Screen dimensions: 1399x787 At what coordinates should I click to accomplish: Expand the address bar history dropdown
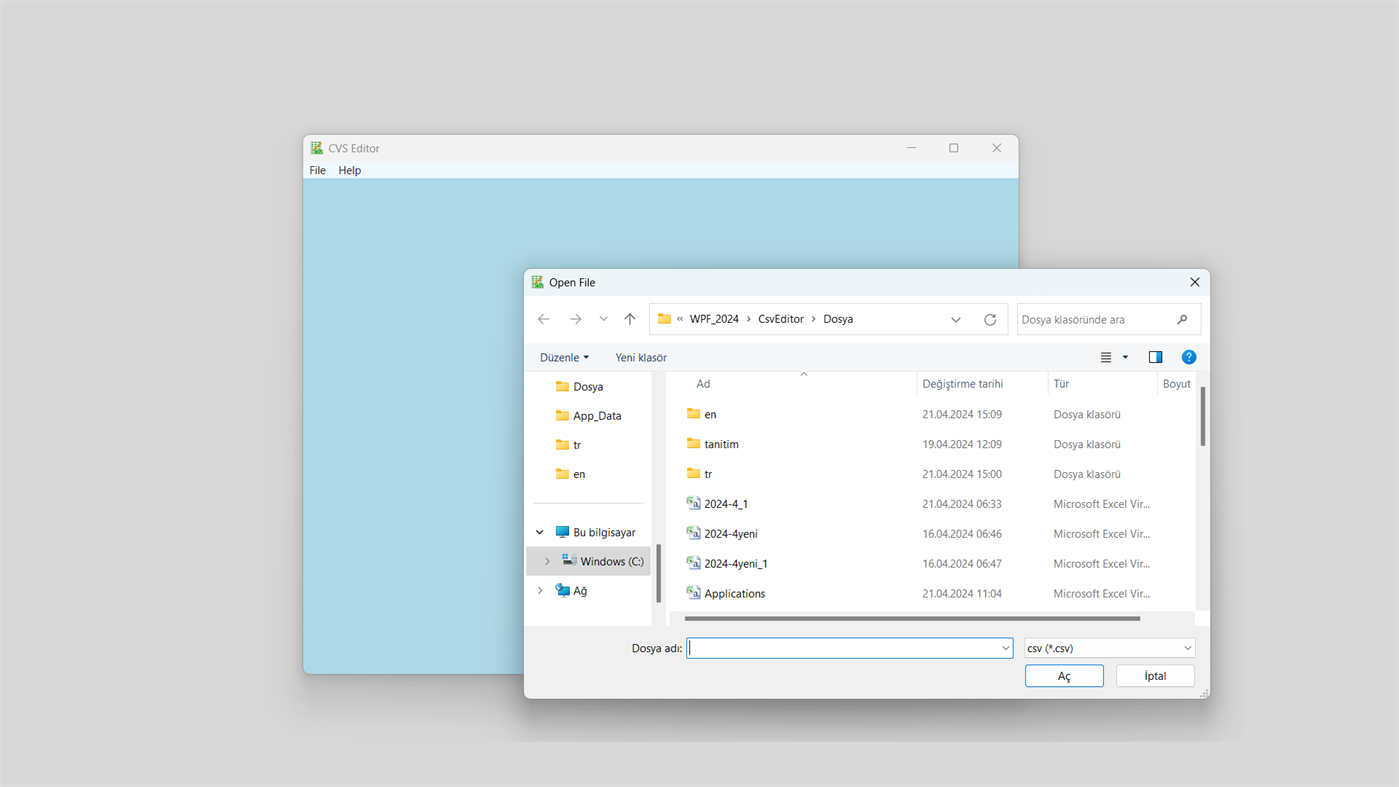click(956, 320)
